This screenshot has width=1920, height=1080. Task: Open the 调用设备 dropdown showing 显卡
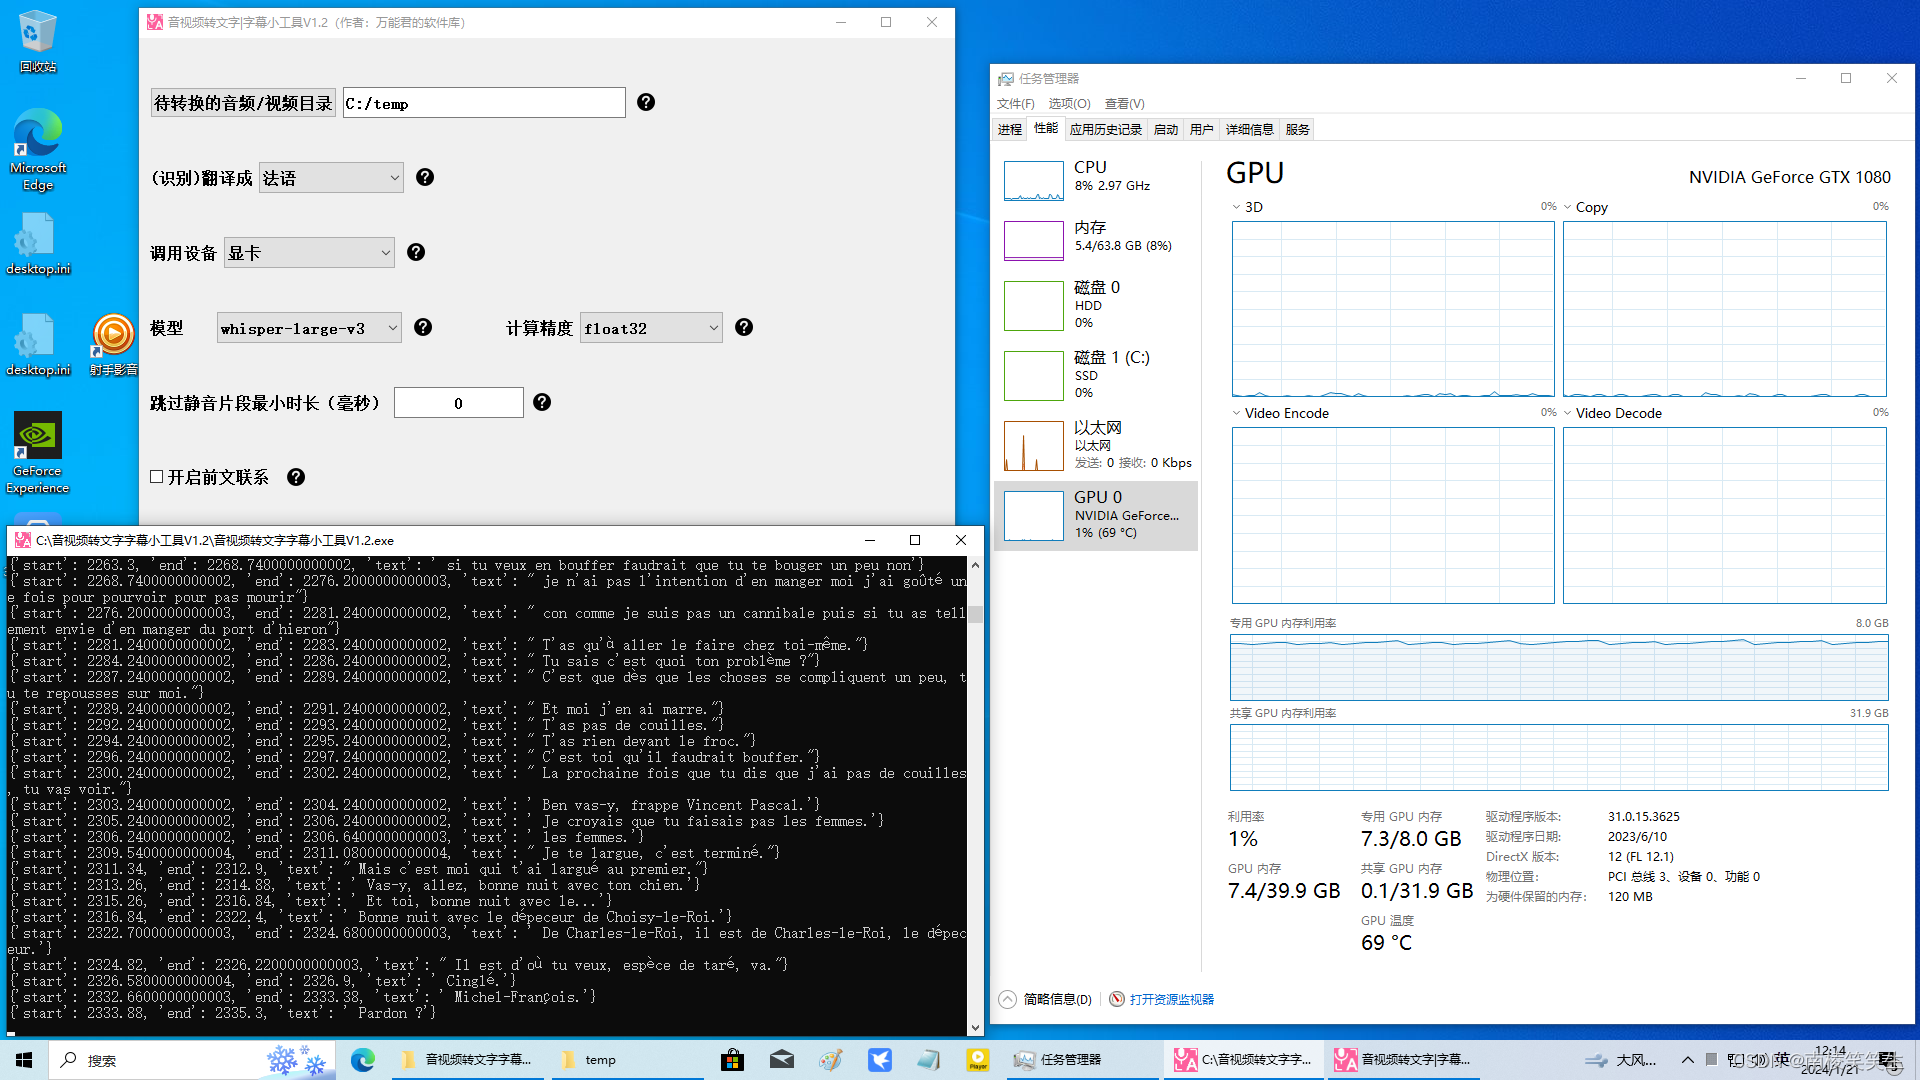[309, 253]
